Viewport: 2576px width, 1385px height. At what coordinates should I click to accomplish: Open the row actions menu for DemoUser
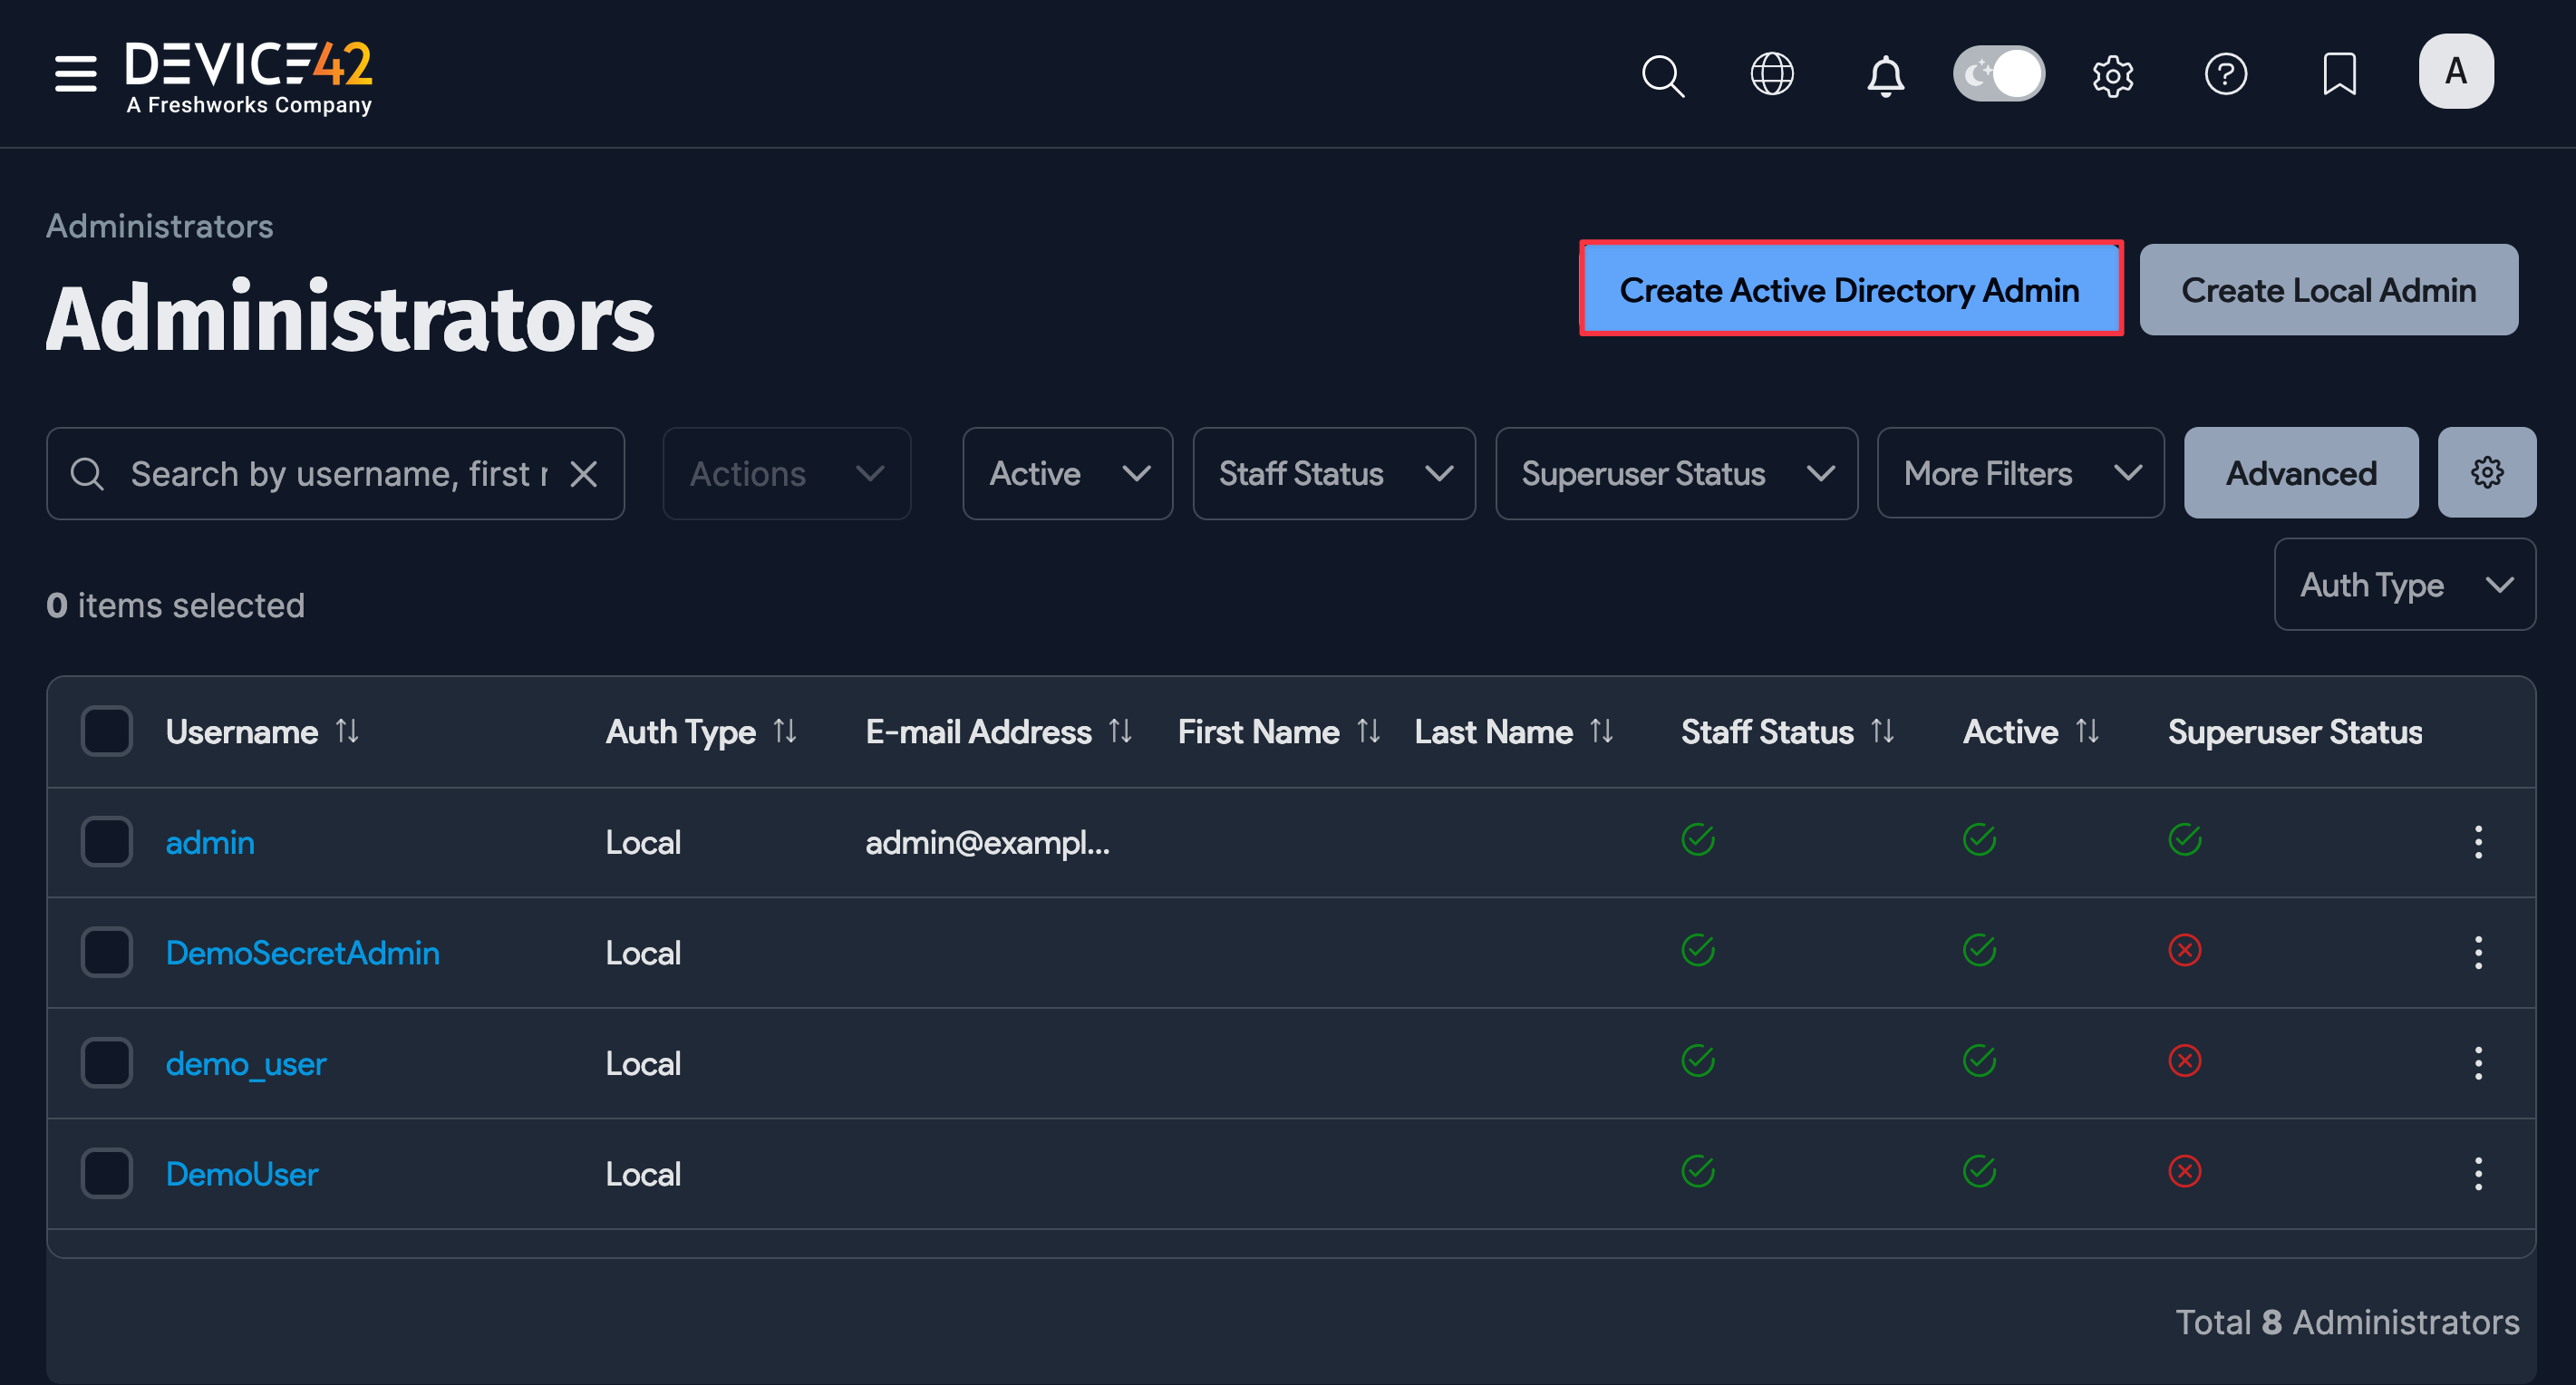click(x=2479, y=1173)
